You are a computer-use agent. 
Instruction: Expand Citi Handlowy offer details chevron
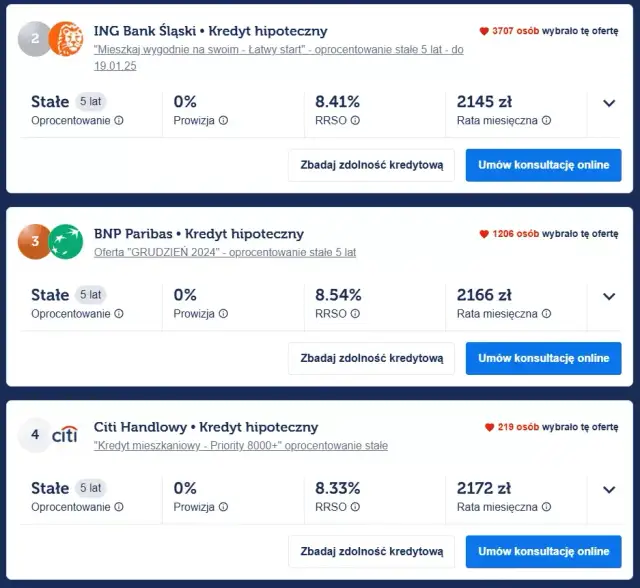[609, 490]
